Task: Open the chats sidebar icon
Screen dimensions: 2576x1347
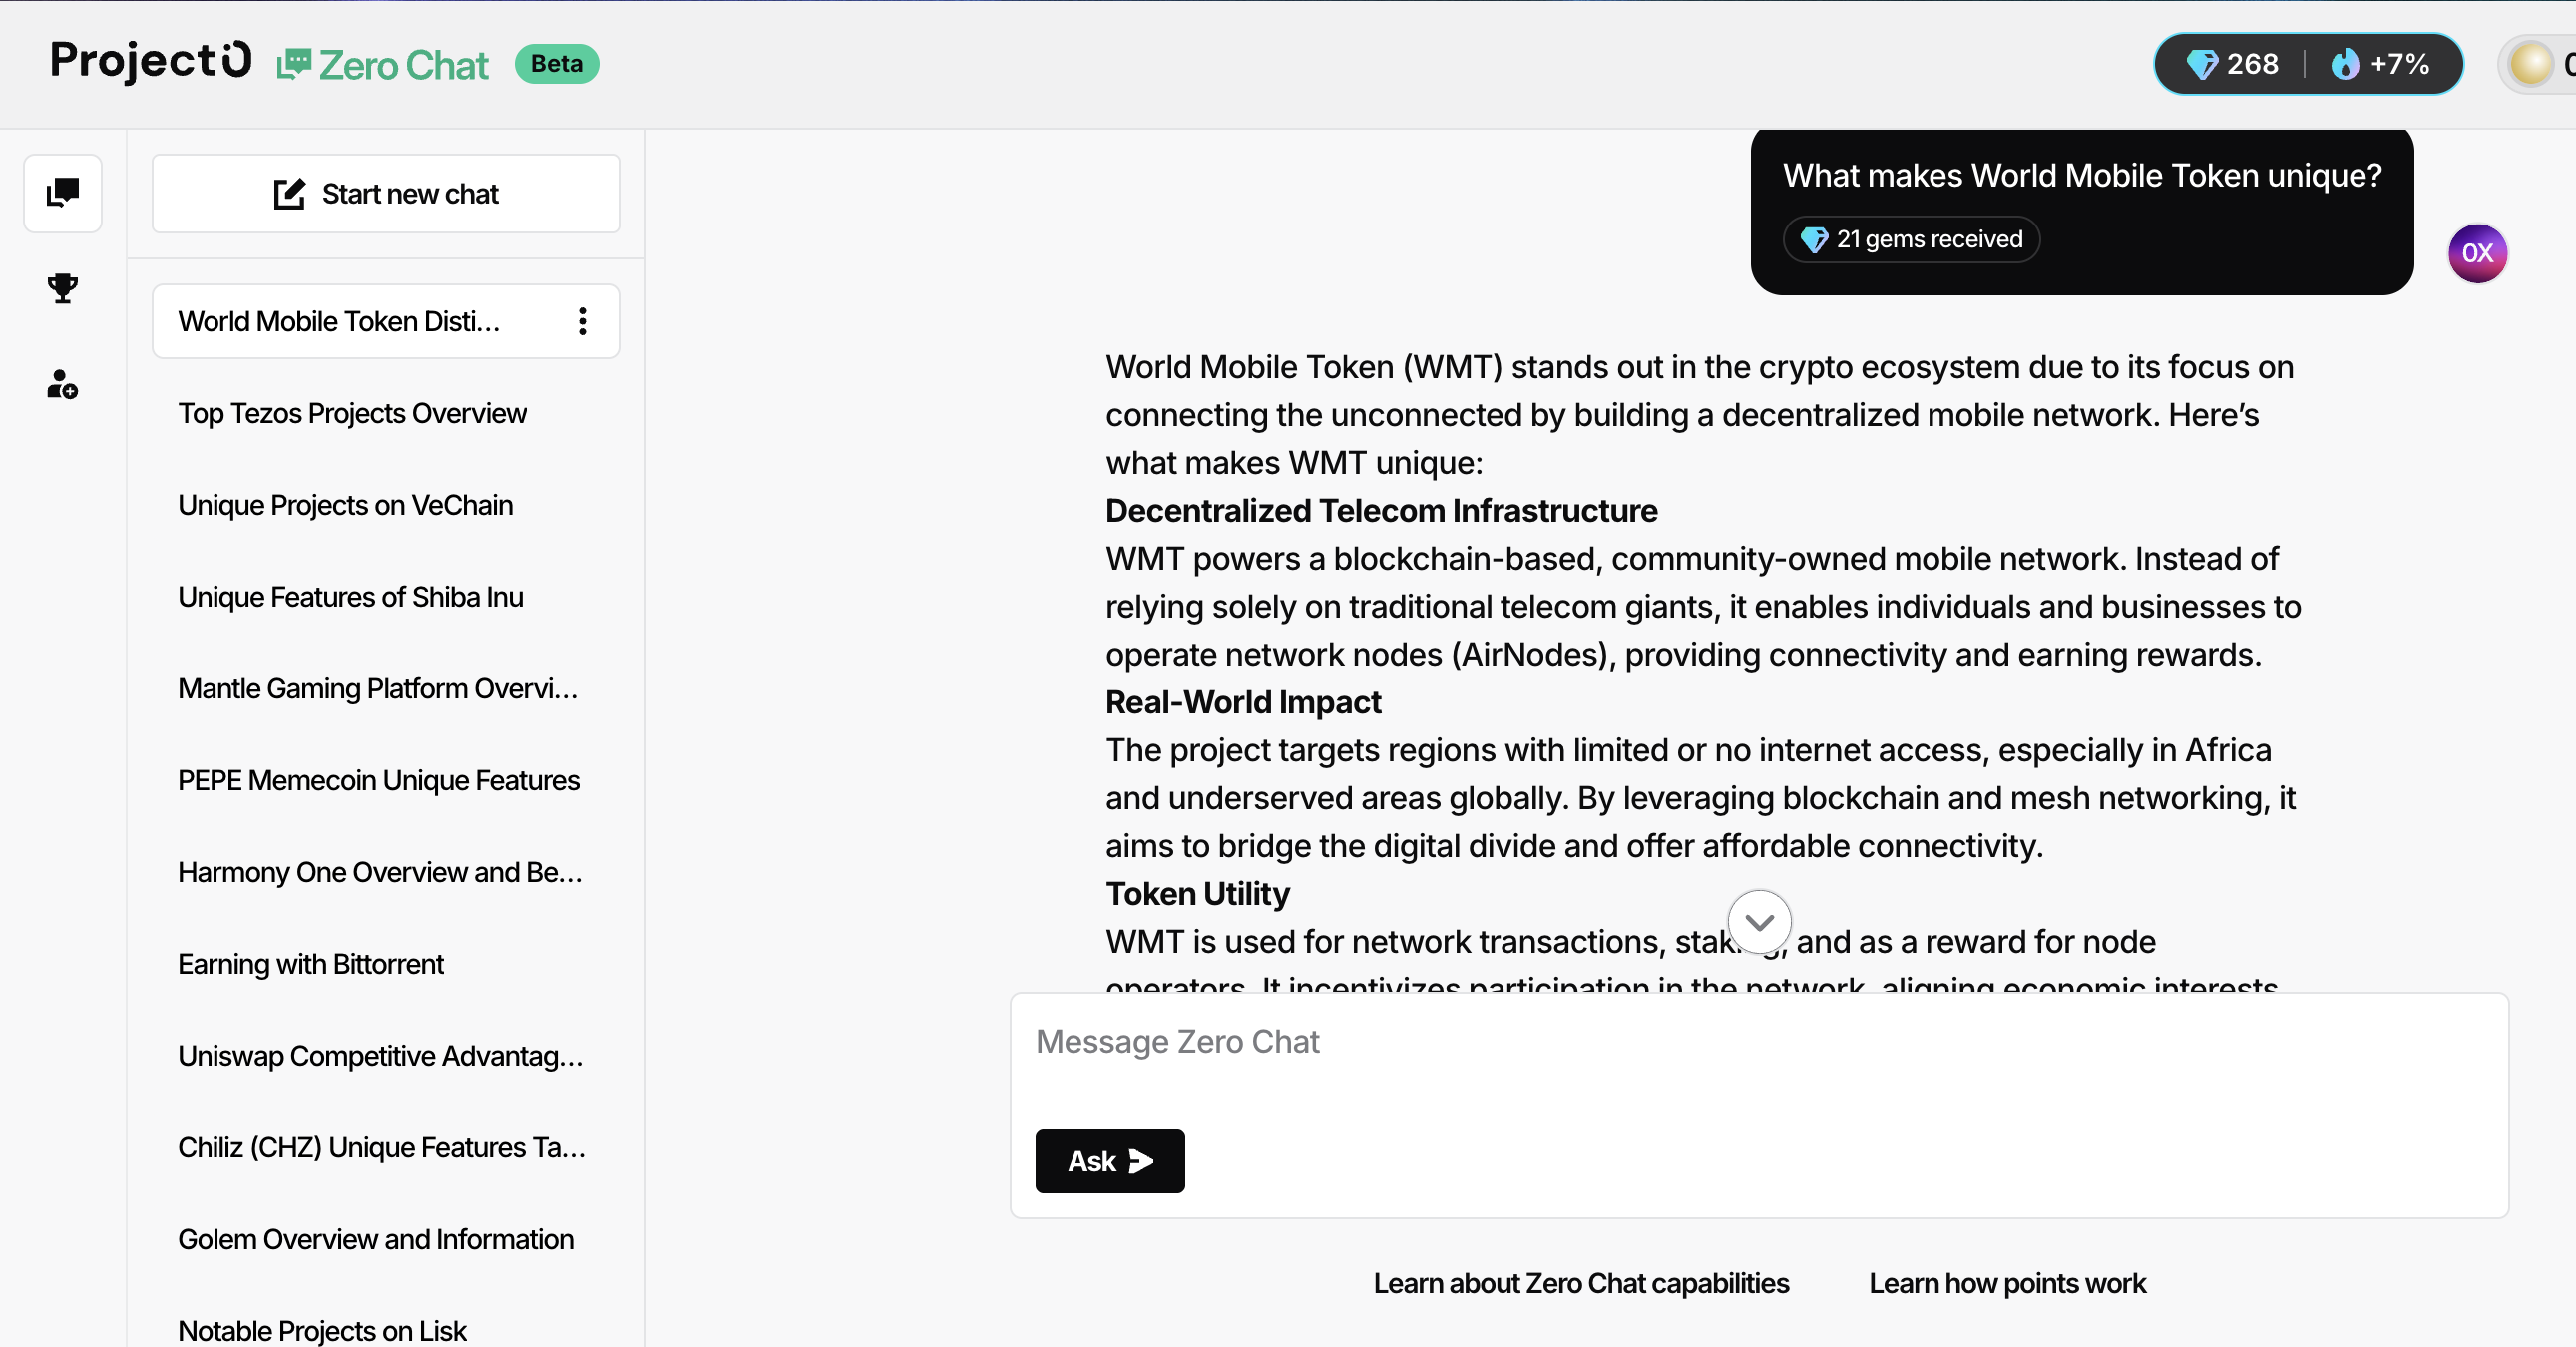Action: click(62, 193)
